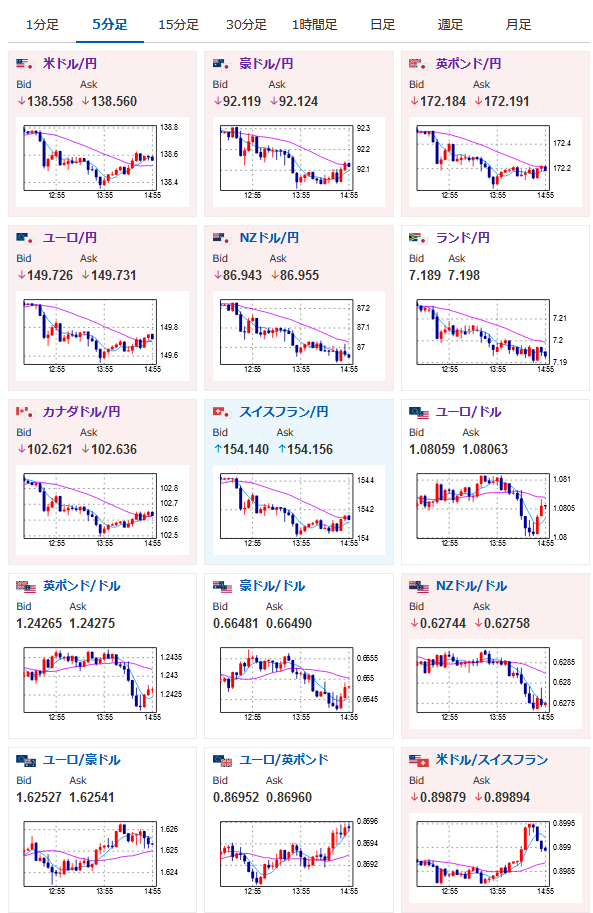Open the 英ポンド/ドル pair link
This screenshot has height=913, width=593.
point(82,586)
